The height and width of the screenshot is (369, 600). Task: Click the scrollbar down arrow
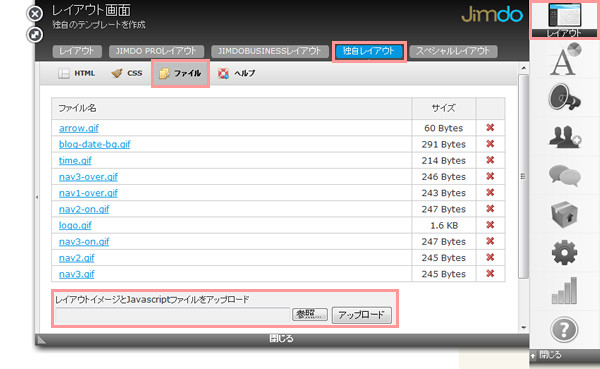pyautogui.click(x=523, y=328)
